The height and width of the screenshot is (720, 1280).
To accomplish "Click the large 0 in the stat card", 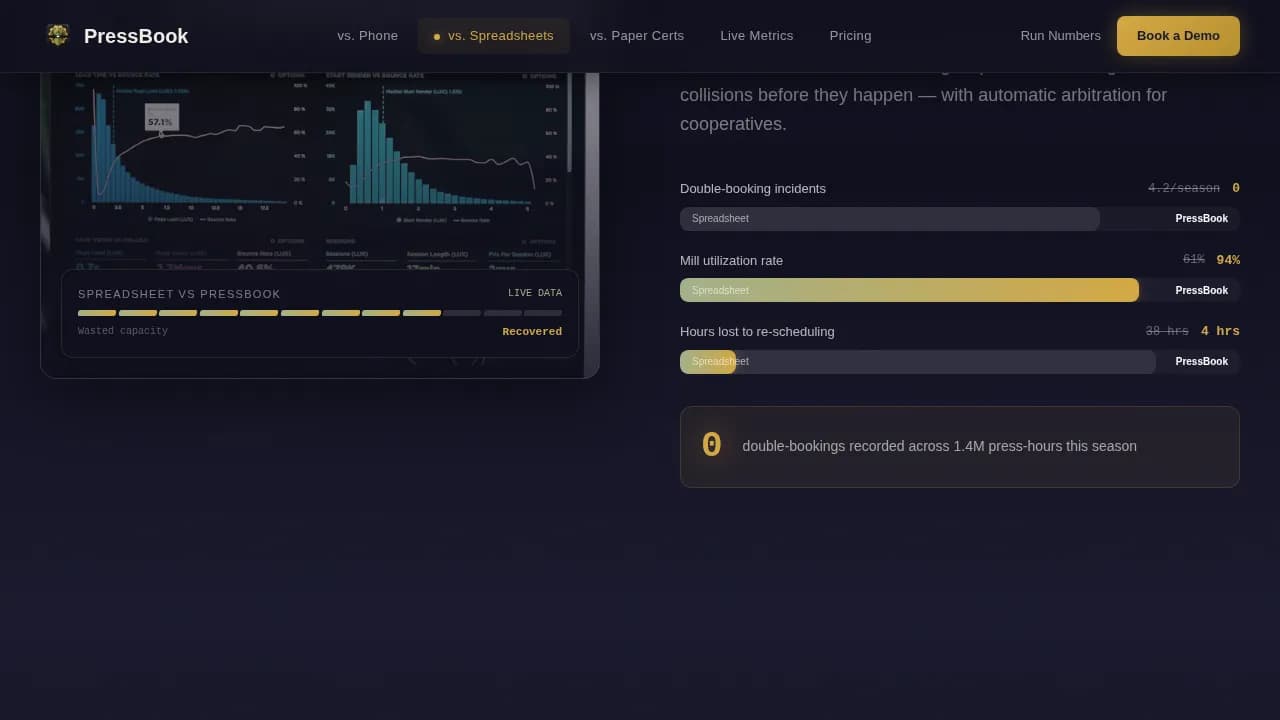I will pyautogui.click(x=711, y=446).
